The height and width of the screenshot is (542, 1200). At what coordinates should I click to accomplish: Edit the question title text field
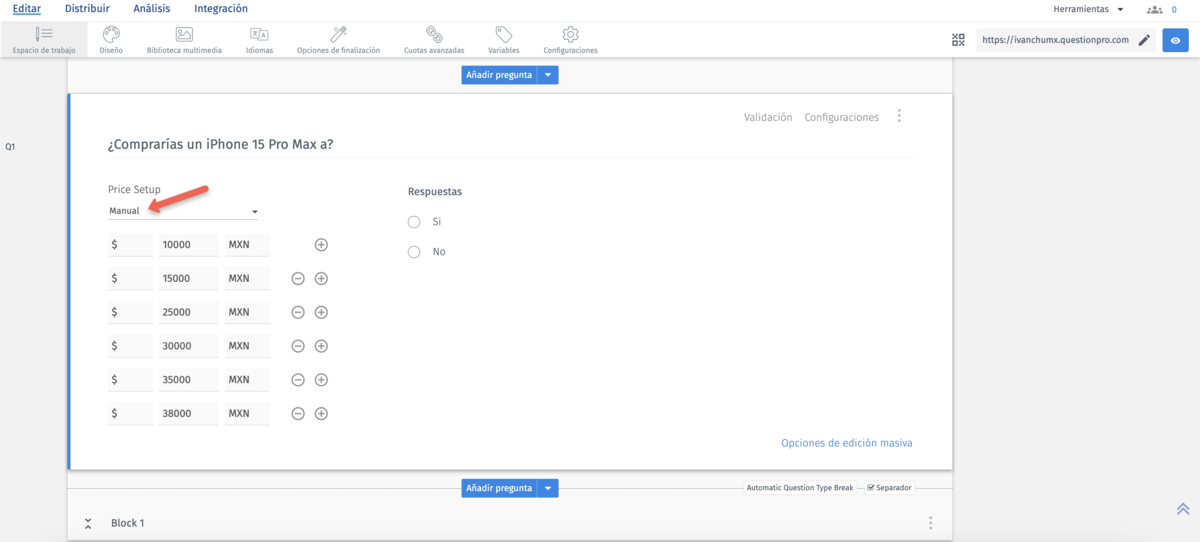510,144
